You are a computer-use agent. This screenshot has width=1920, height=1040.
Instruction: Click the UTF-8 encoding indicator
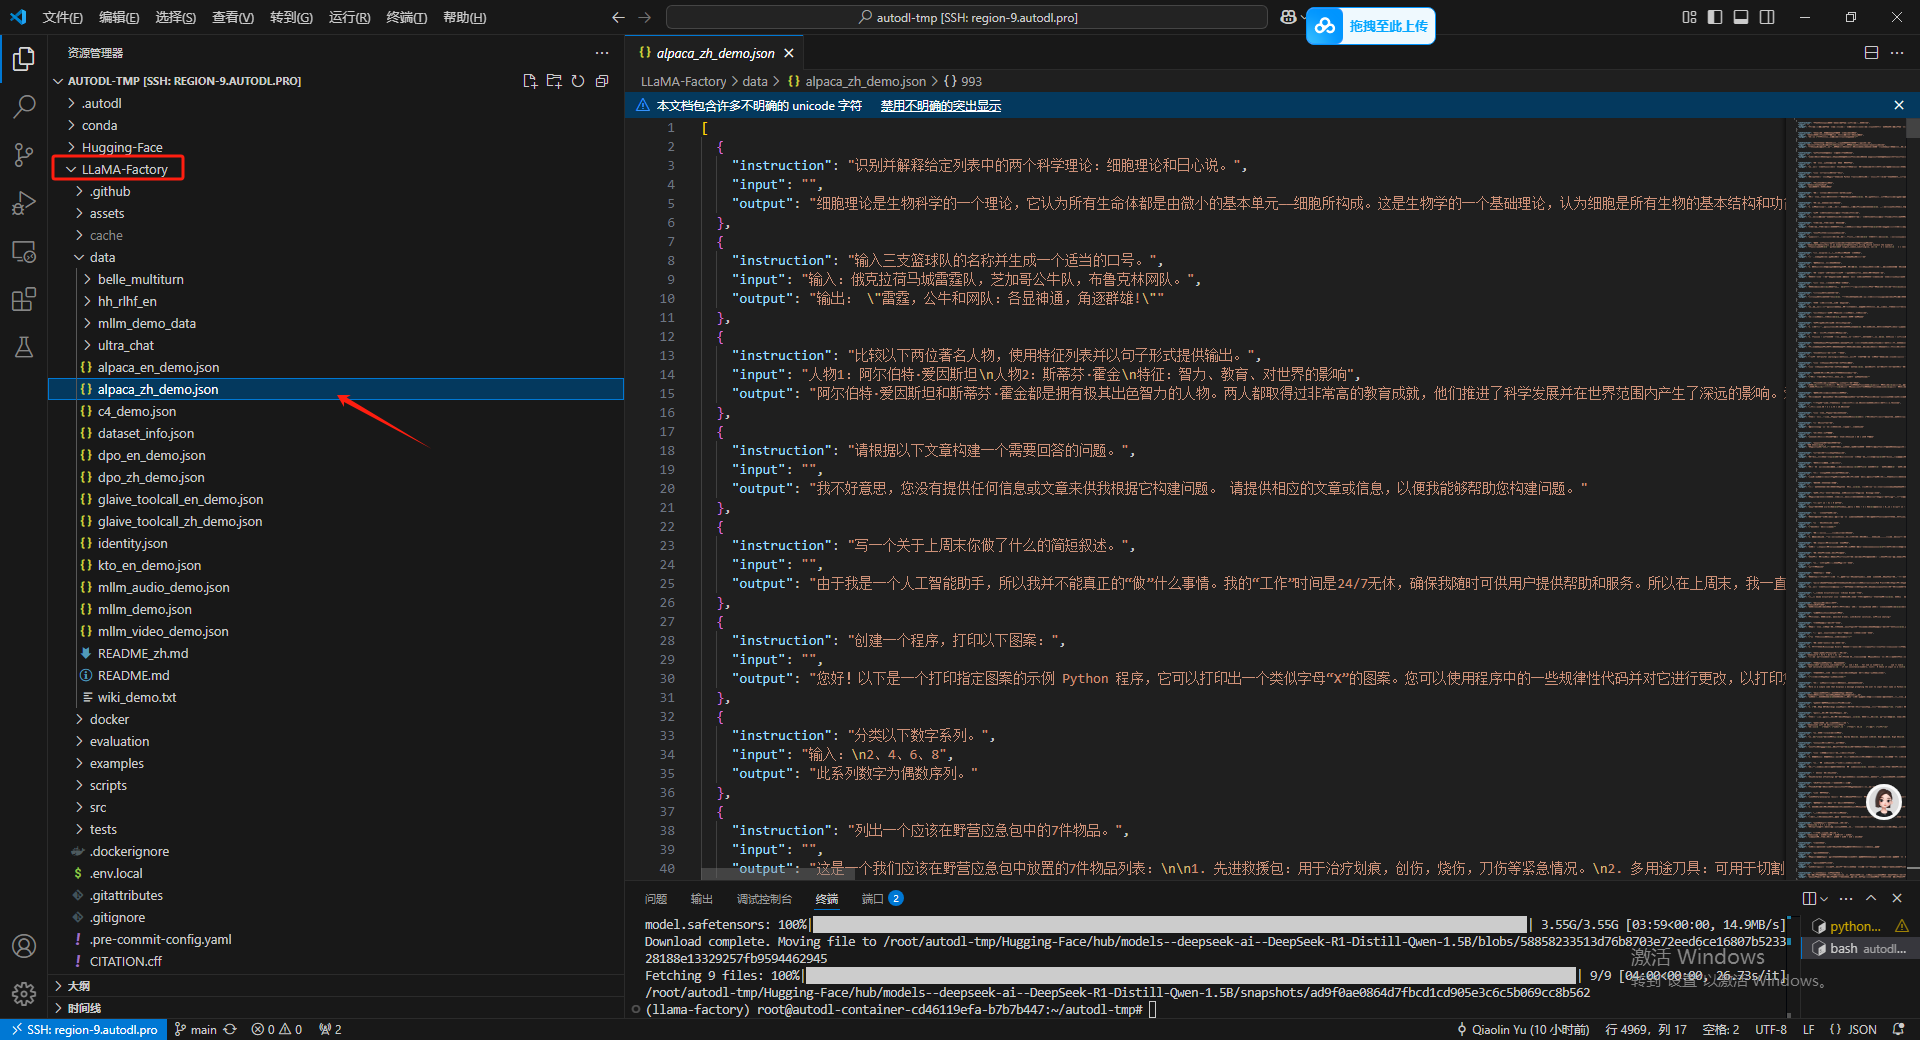click(1771, 1029)
